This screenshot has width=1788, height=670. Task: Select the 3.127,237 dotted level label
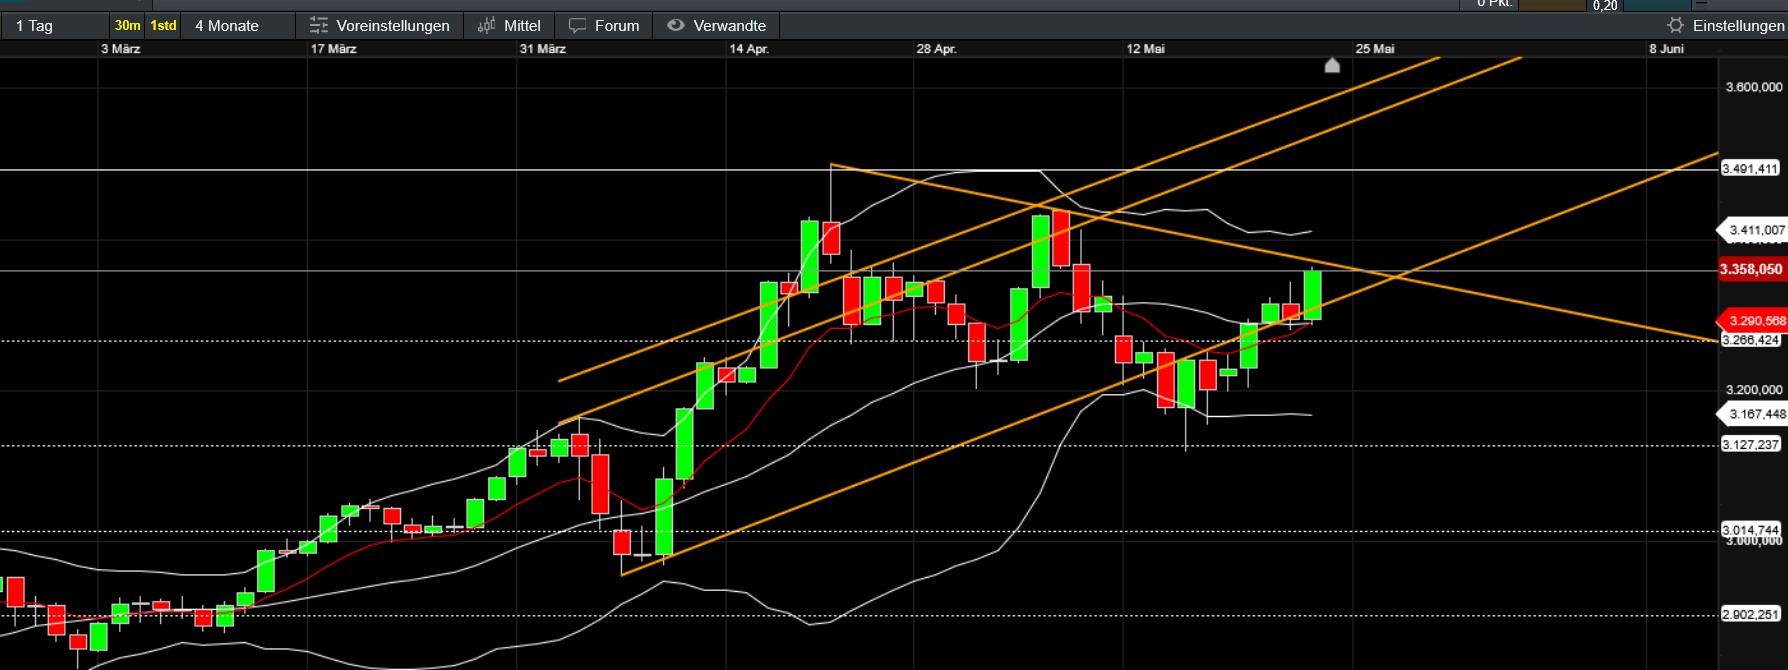pos(1750,445)
